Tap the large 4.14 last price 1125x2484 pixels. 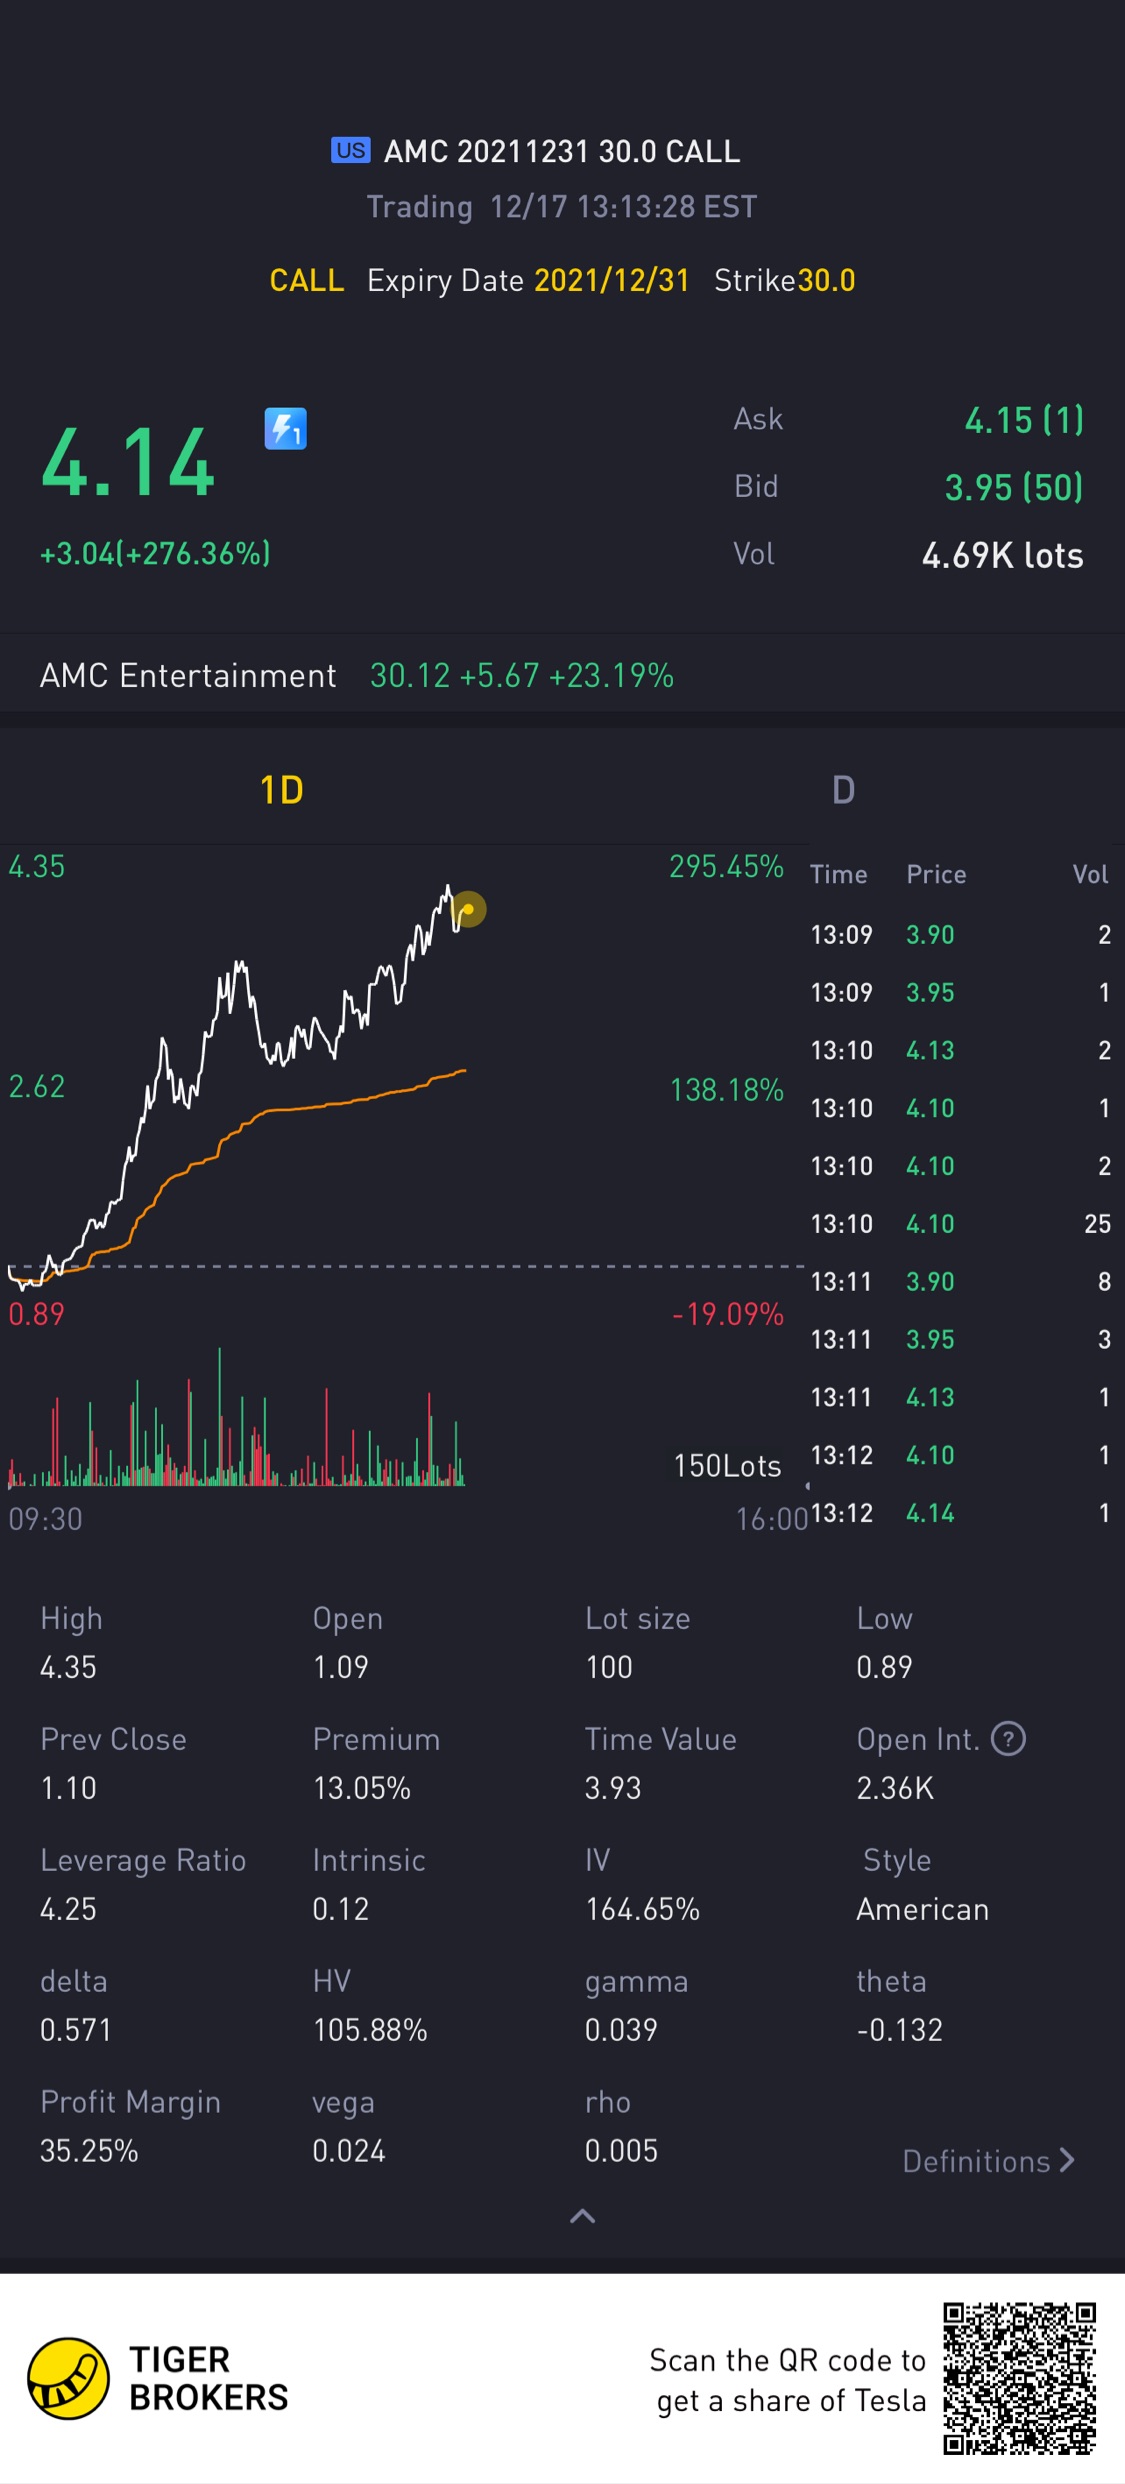pos(128,462)
